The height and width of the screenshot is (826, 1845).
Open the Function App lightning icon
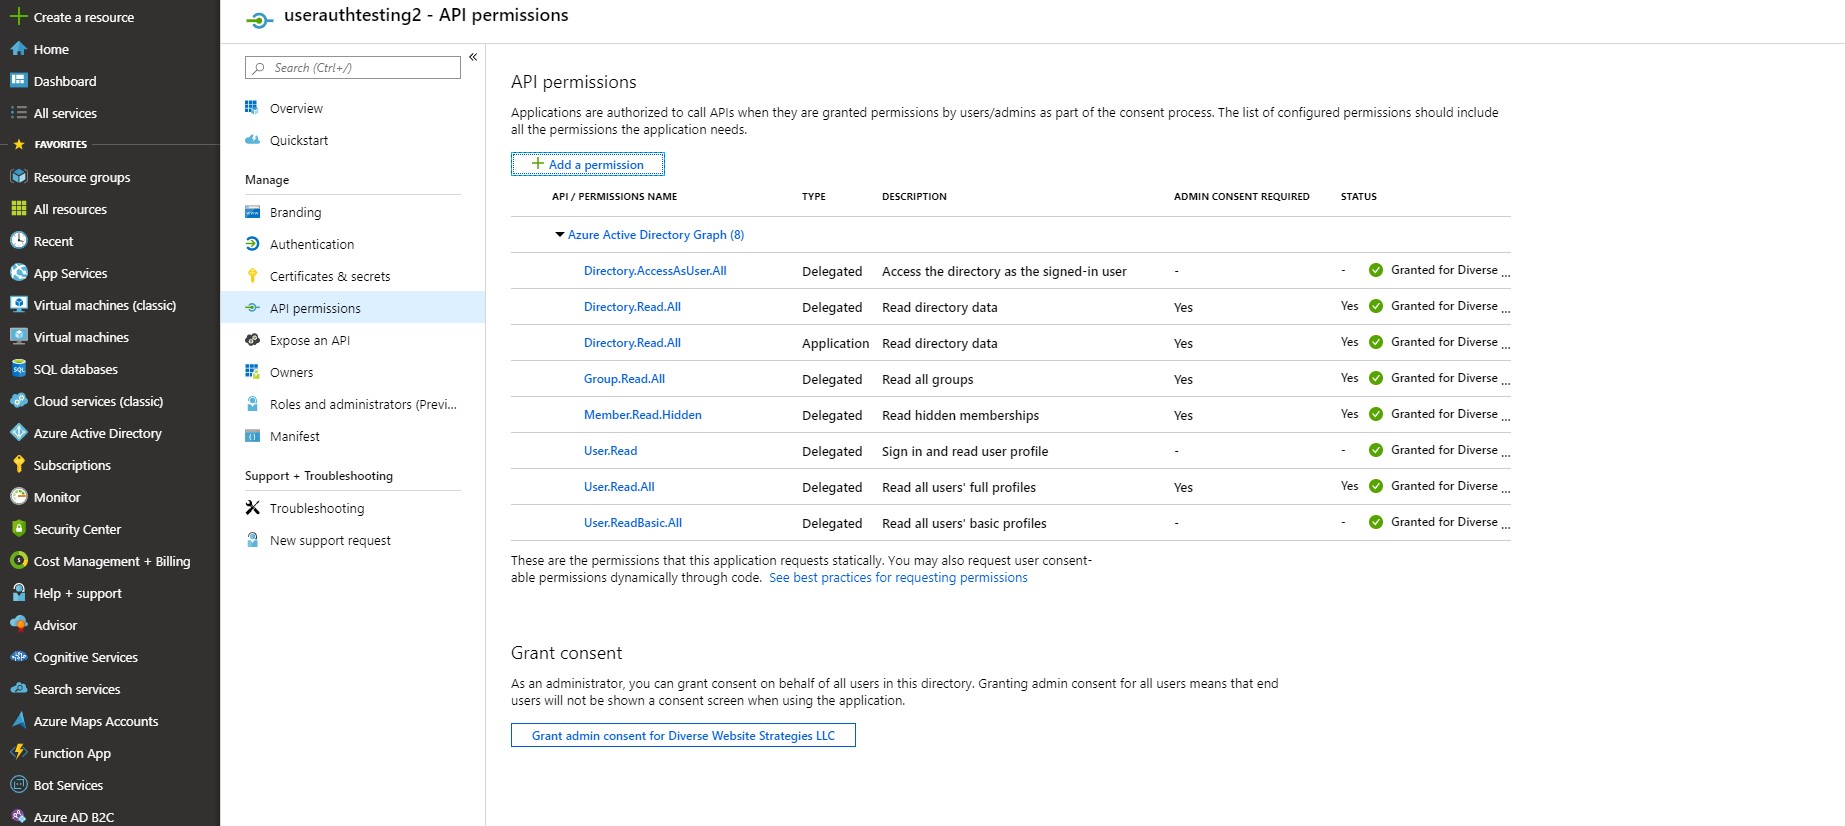point(18,753)
